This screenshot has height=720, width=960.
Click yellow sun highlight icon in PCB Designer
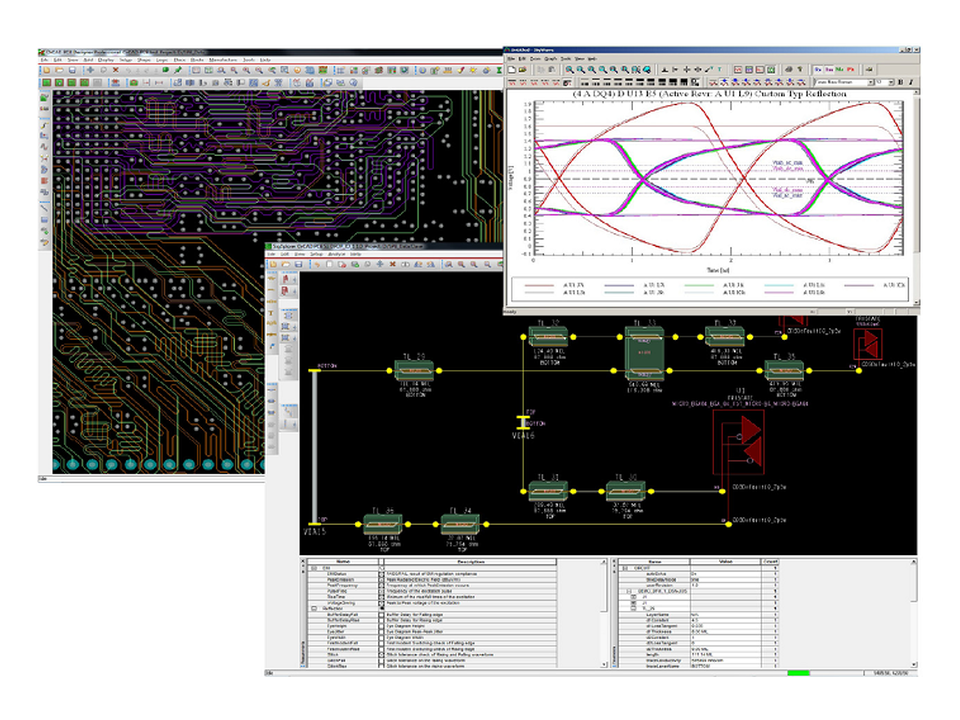[x=473, y=70]
